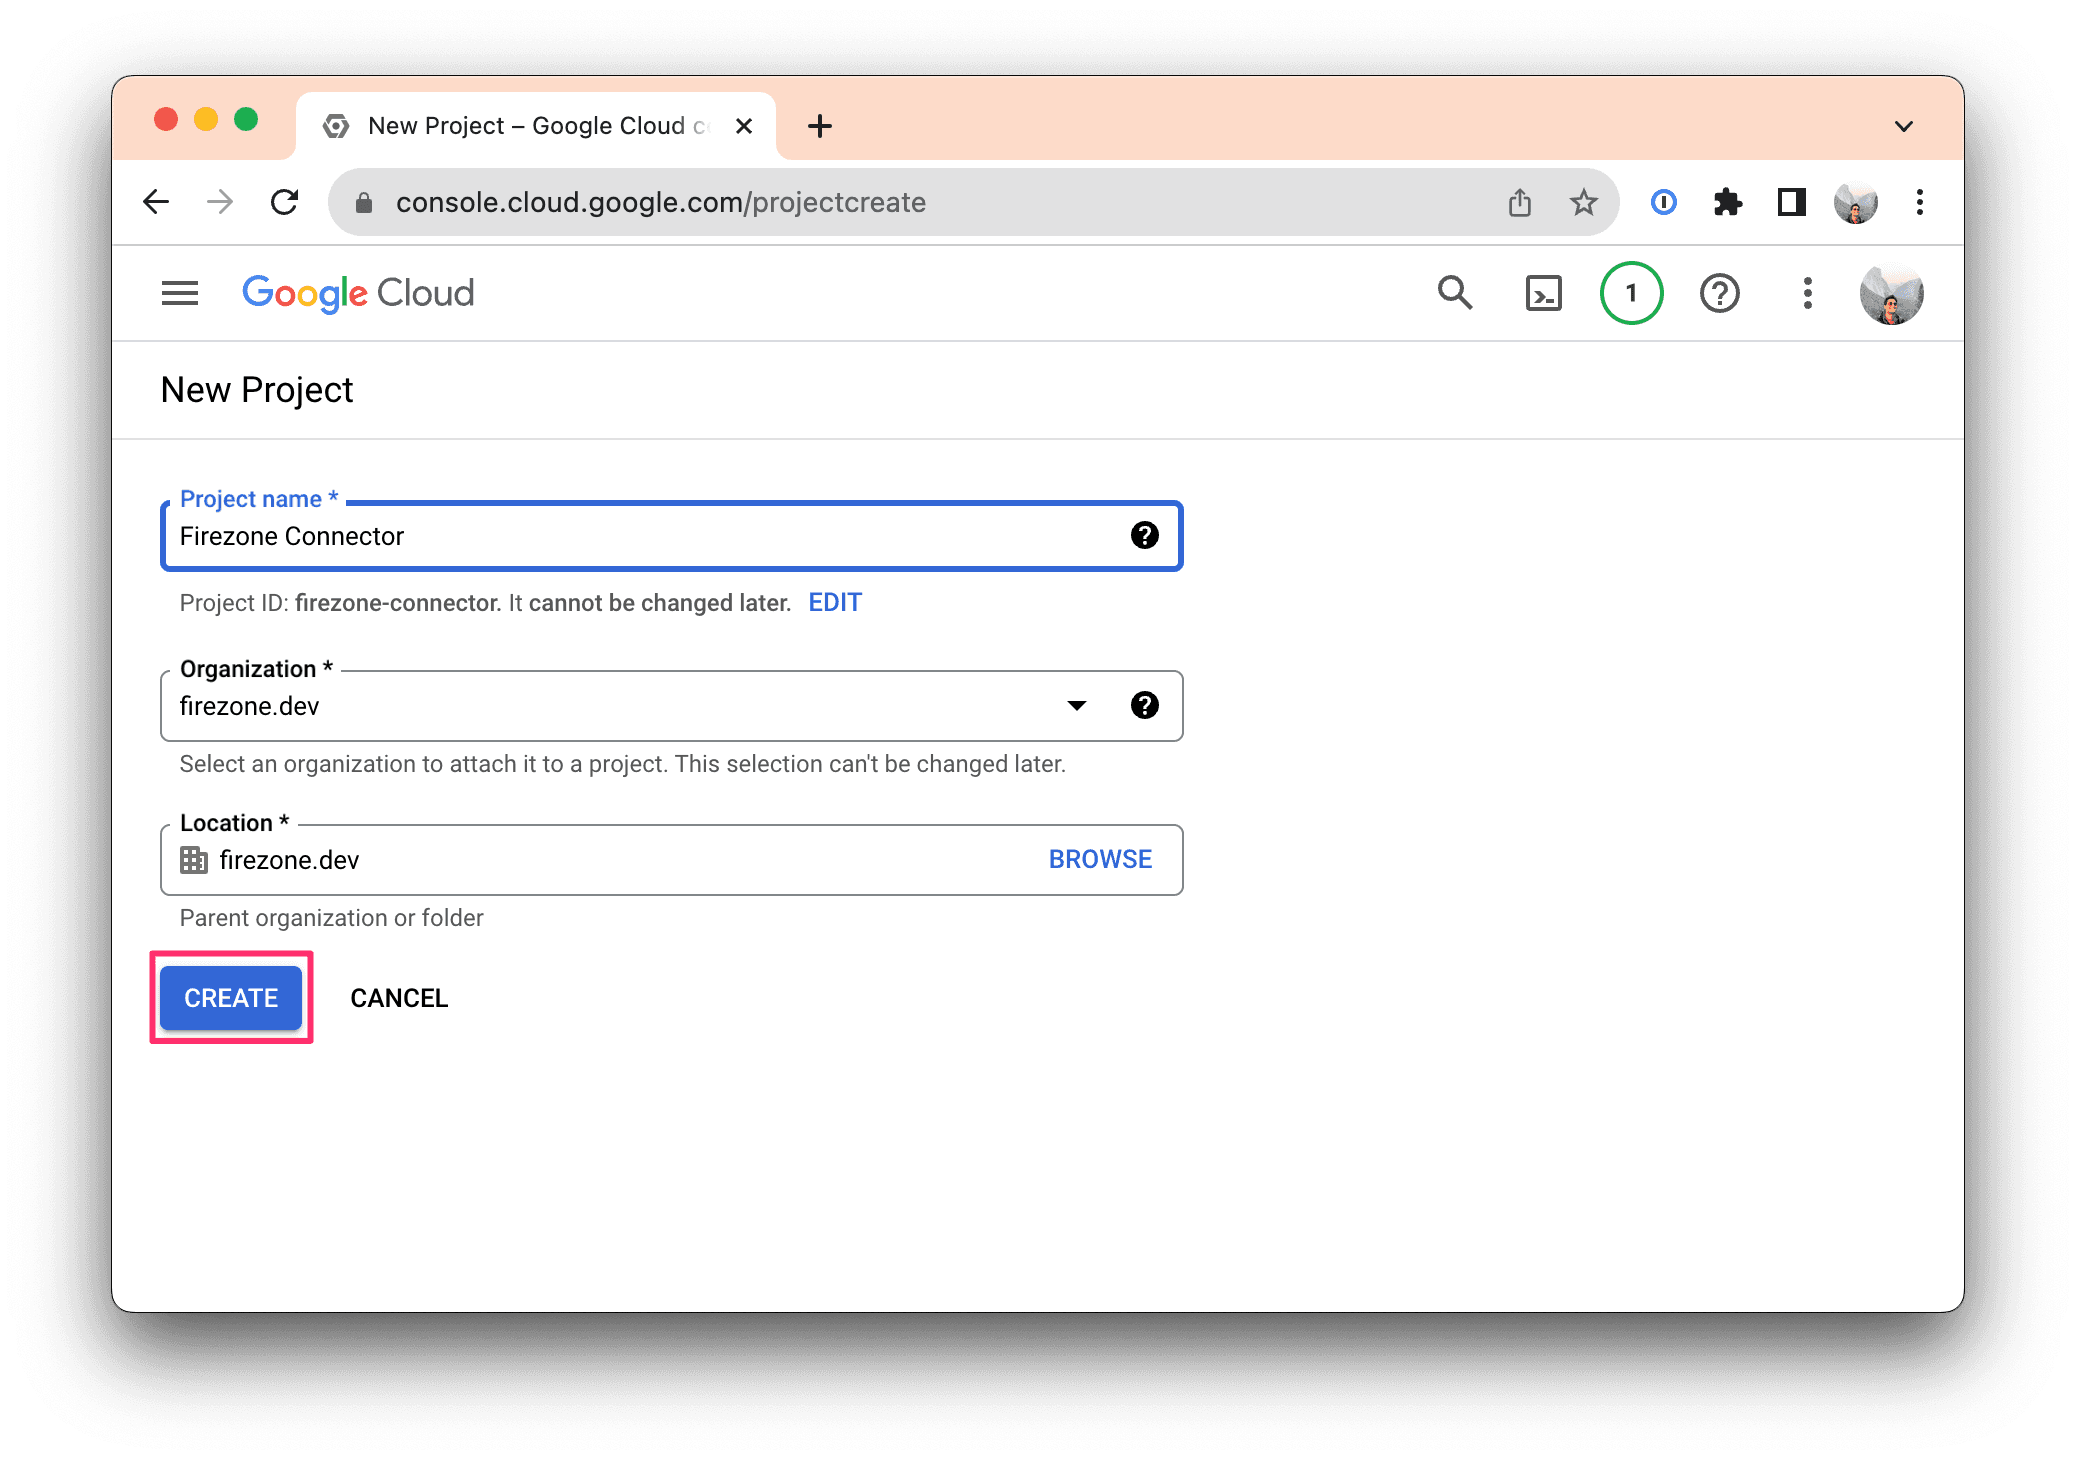Screen dimensions: 2076x1460
Task: Click BROWSE to choose a location
Action: pos(1099,859)
